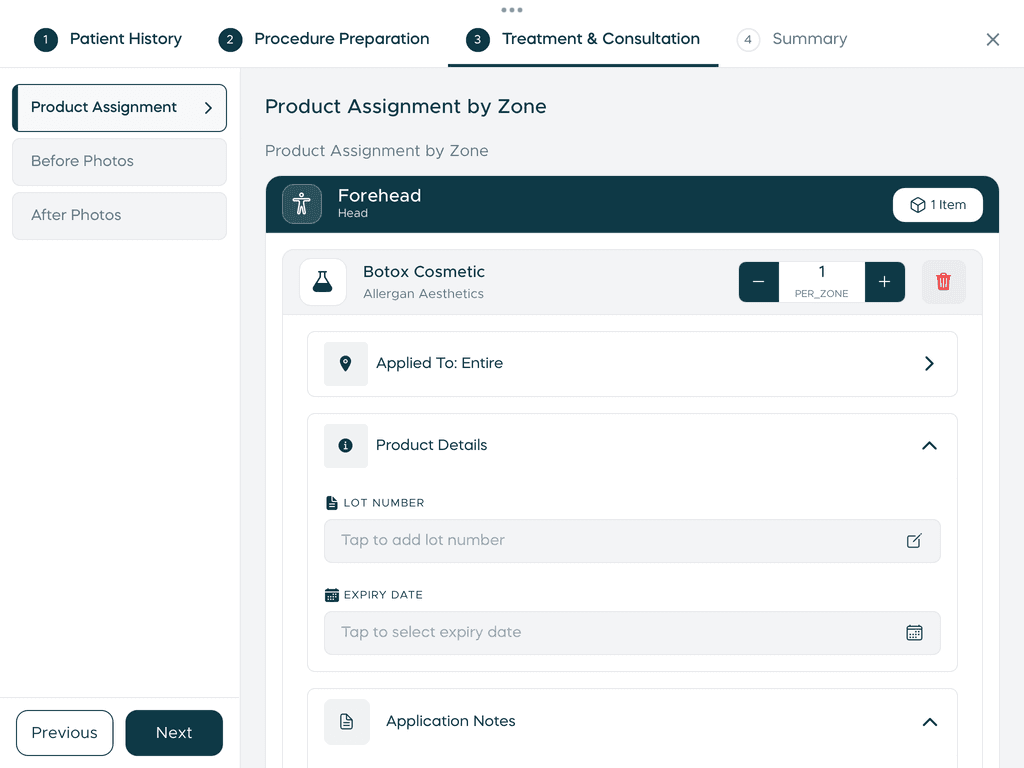Click the step 4 number circle
The width and height of the screenshot is (1024, 768).
(748, 40)
